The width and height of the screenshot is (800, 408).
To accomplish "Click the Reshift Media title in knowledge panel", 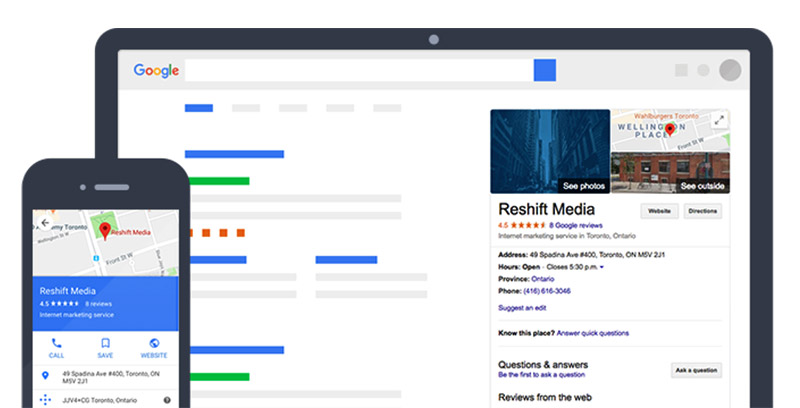I will point(546,209).
